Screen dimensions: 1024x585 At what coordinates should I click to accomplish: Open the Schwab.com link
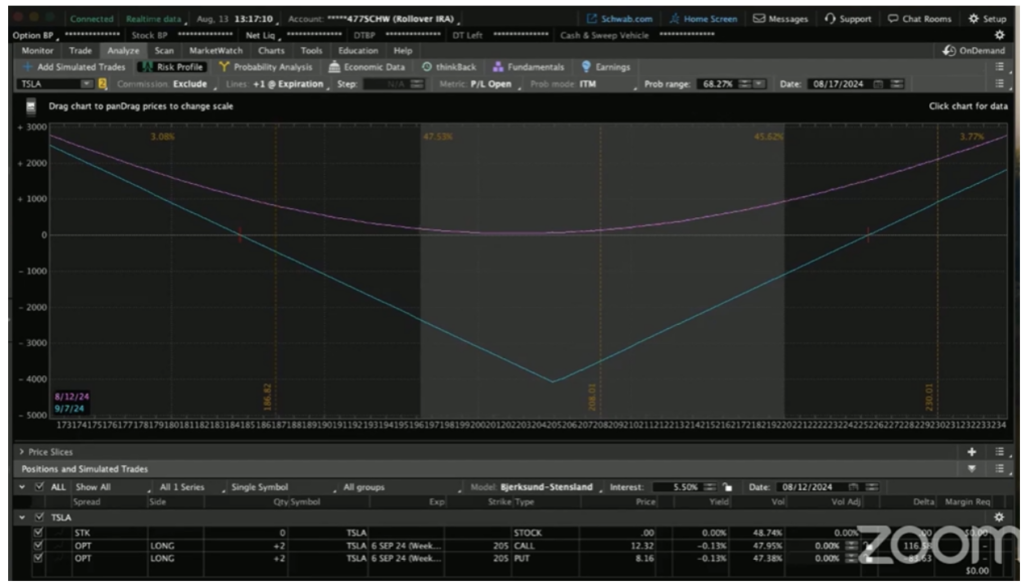pyautogui.click(x=620, y=19)
